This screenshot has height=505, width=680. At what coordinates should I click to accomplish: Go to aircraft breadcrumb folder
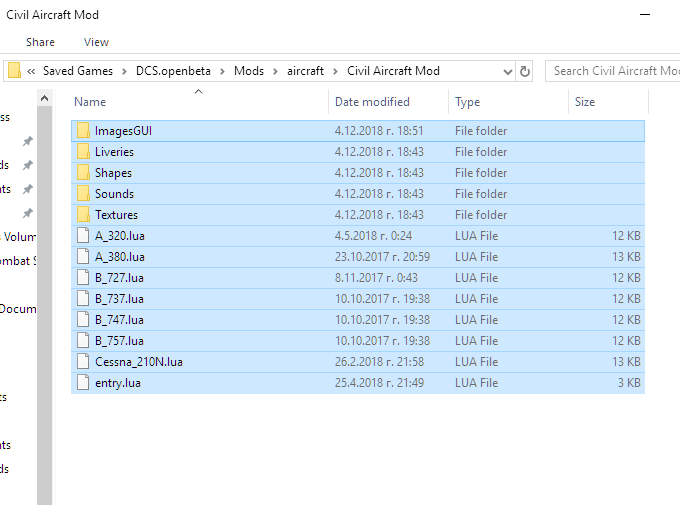[305, 71]
